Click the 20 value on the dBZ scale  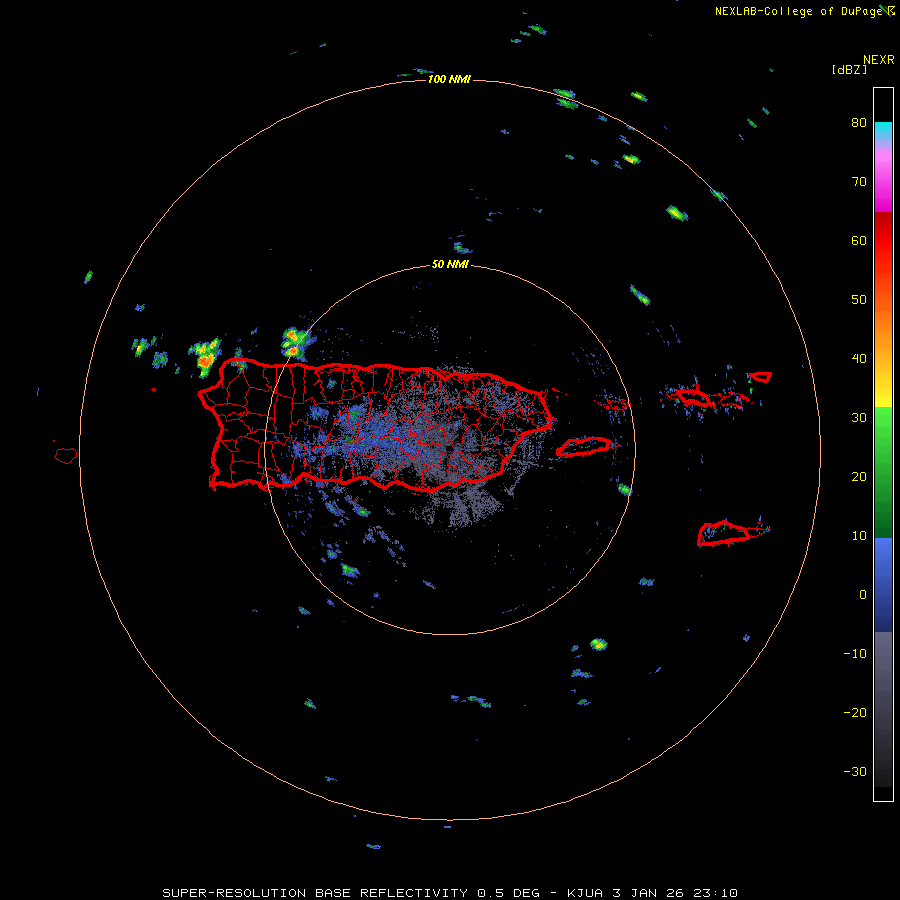pos(859,476)
